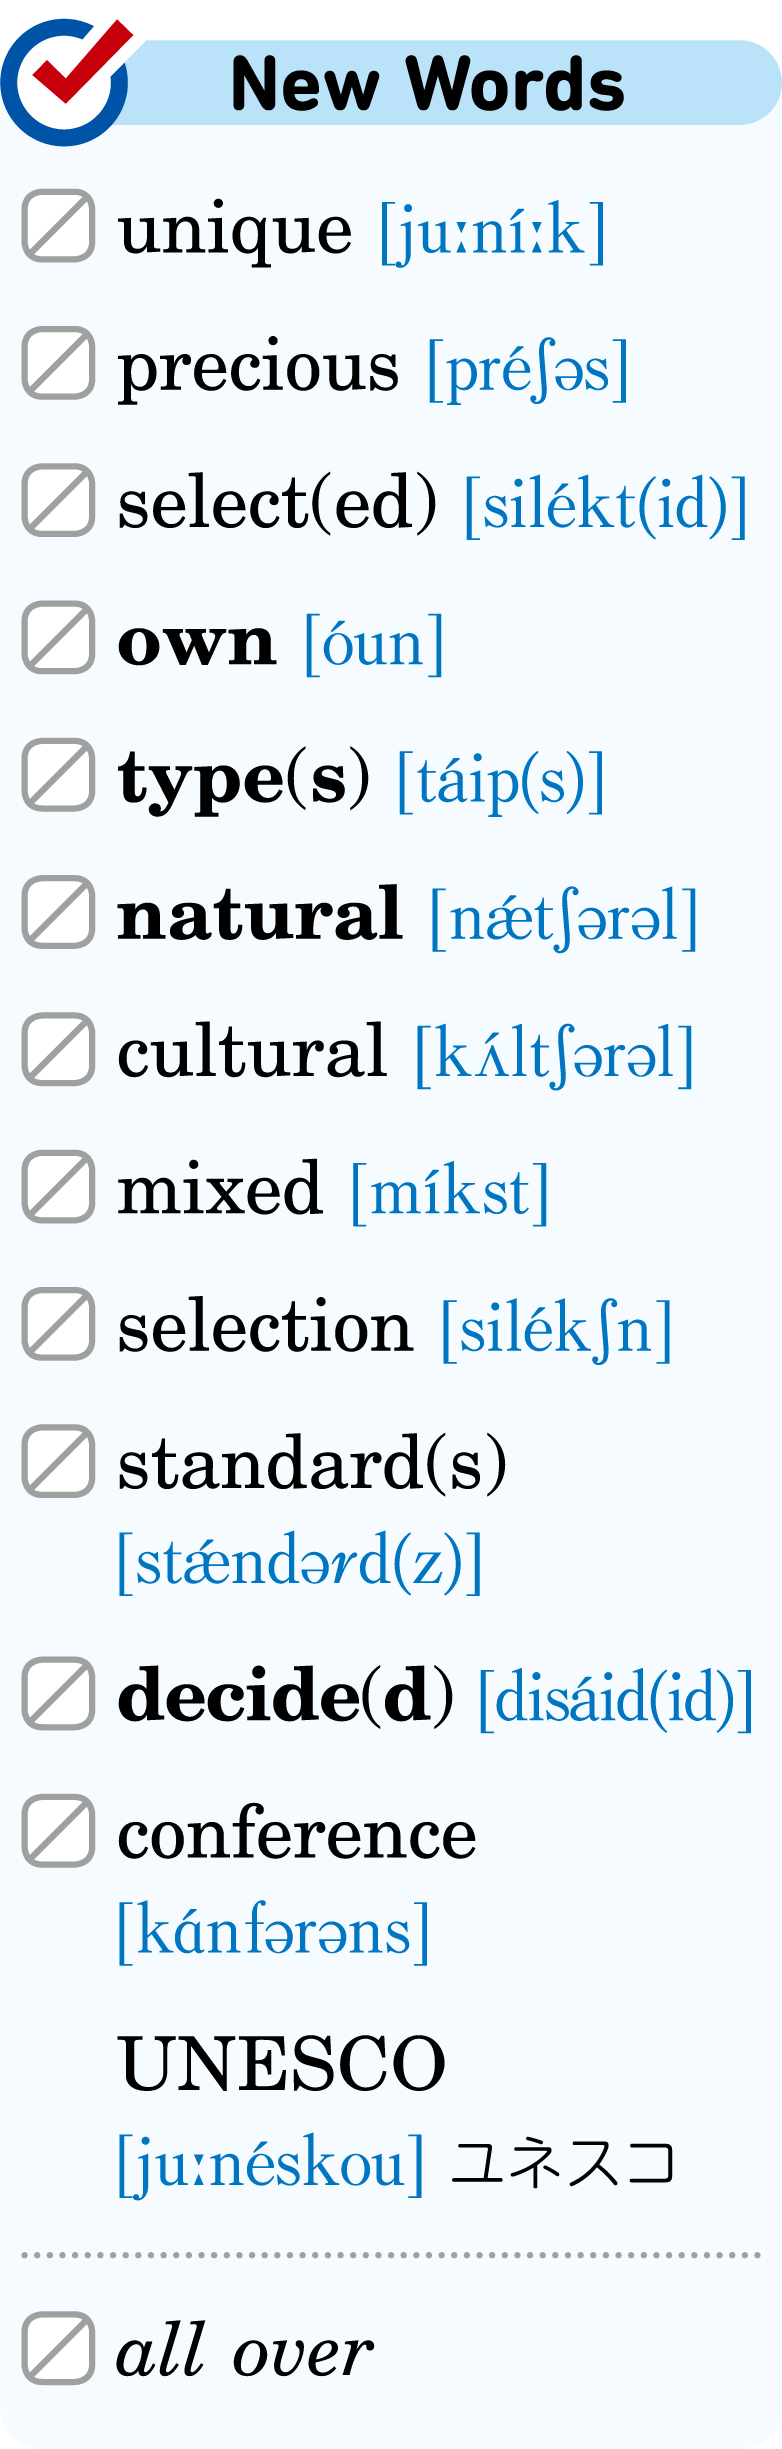Check the 'type(s)' word box
The width and height of the screenshot is (782, 2449).
pos(59,775)
